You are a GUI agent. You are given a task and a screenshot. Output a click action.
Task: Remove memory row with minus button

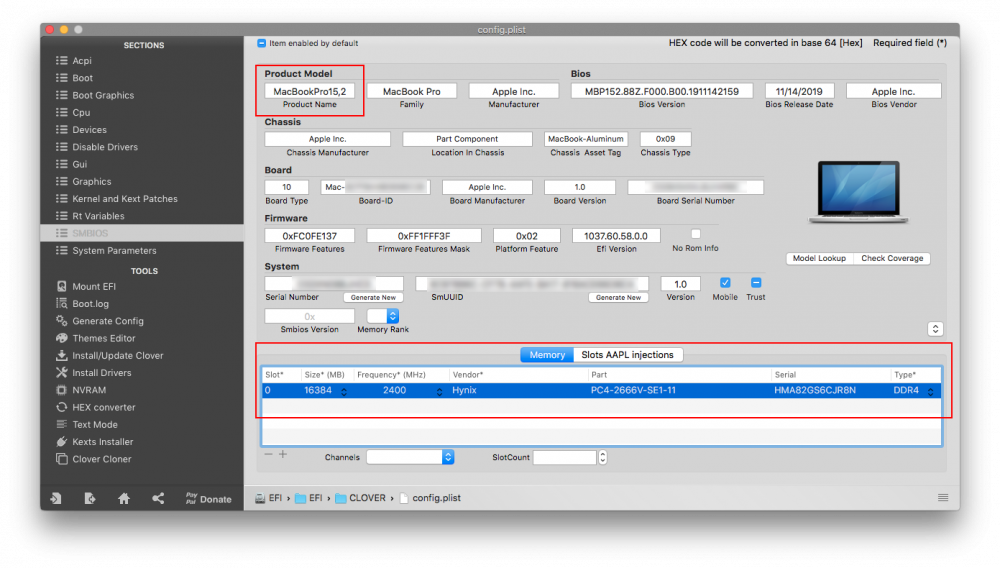point(268,455)
